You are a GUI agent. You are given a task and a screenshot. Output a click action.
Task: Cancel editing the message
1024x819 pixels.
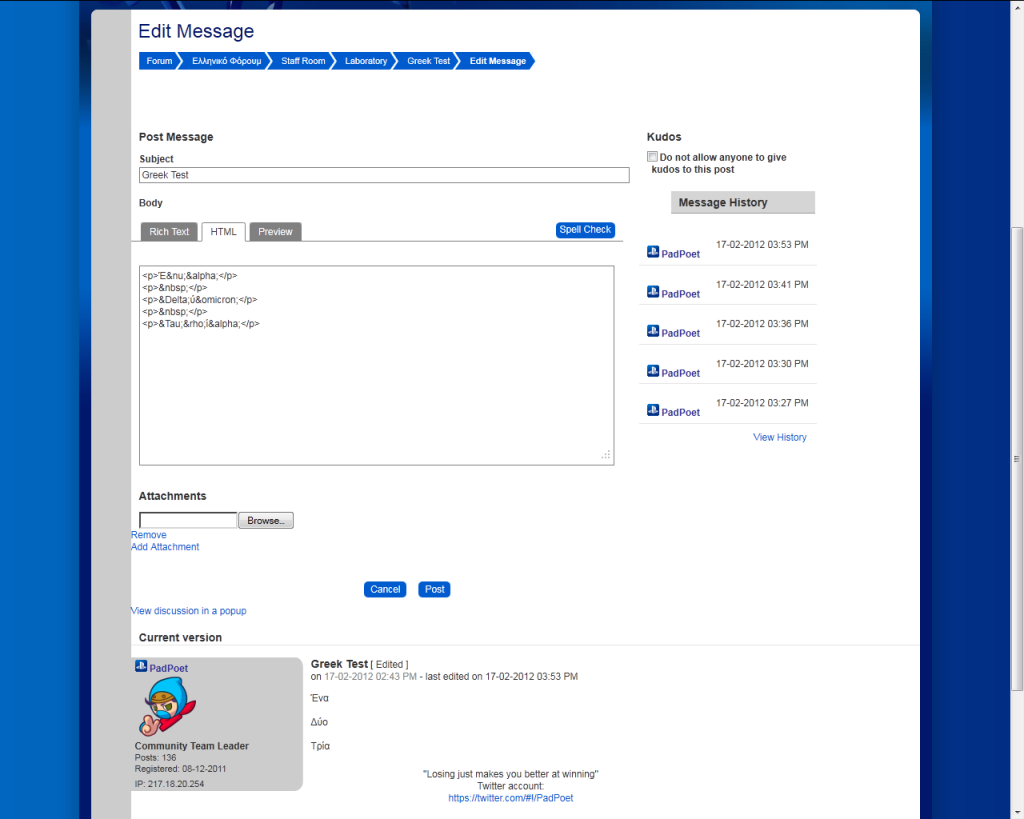click(385, 590)
